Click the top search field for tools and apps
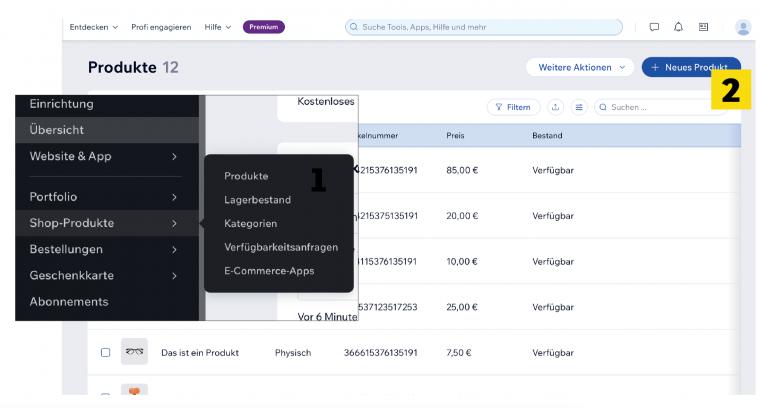This screenshot has width=770, height=408. 484,27
